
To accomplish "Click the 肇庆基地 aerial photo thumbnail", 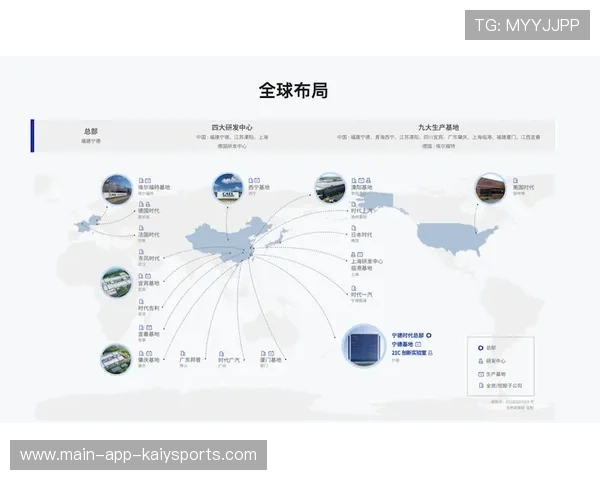I will (x=116, y=359).
